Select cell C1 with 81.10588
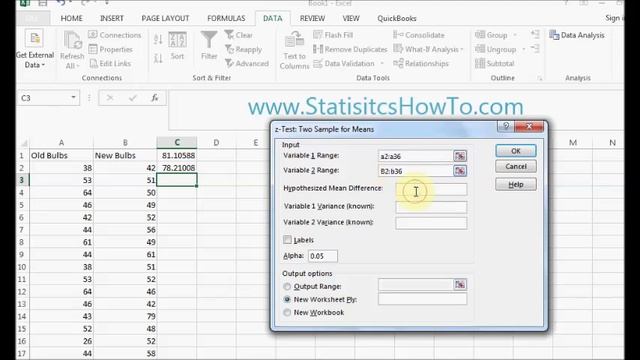This screenshot has height=360, width=640. coord(177,156)
